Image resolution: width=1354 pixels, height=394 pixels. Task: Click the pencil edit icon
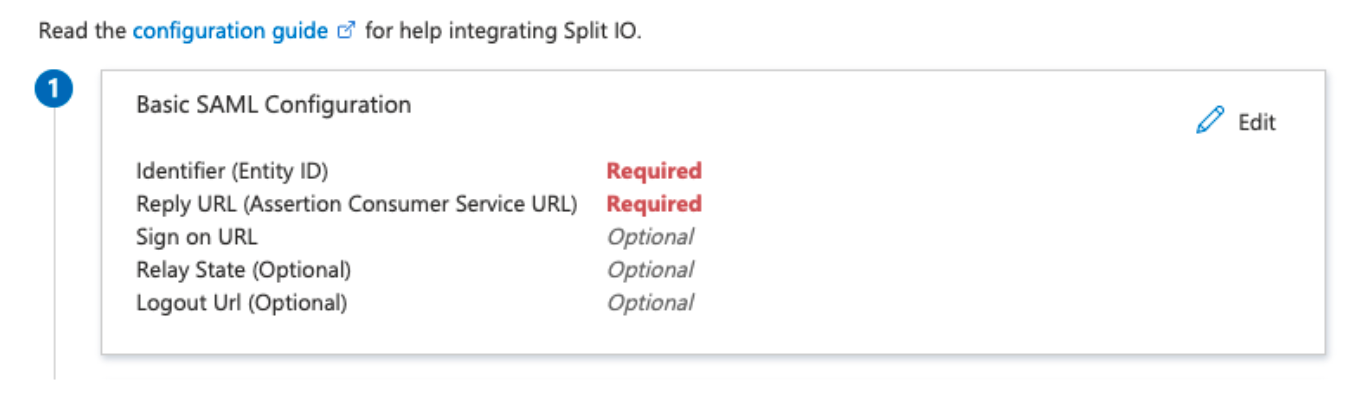pos(1210,122)
